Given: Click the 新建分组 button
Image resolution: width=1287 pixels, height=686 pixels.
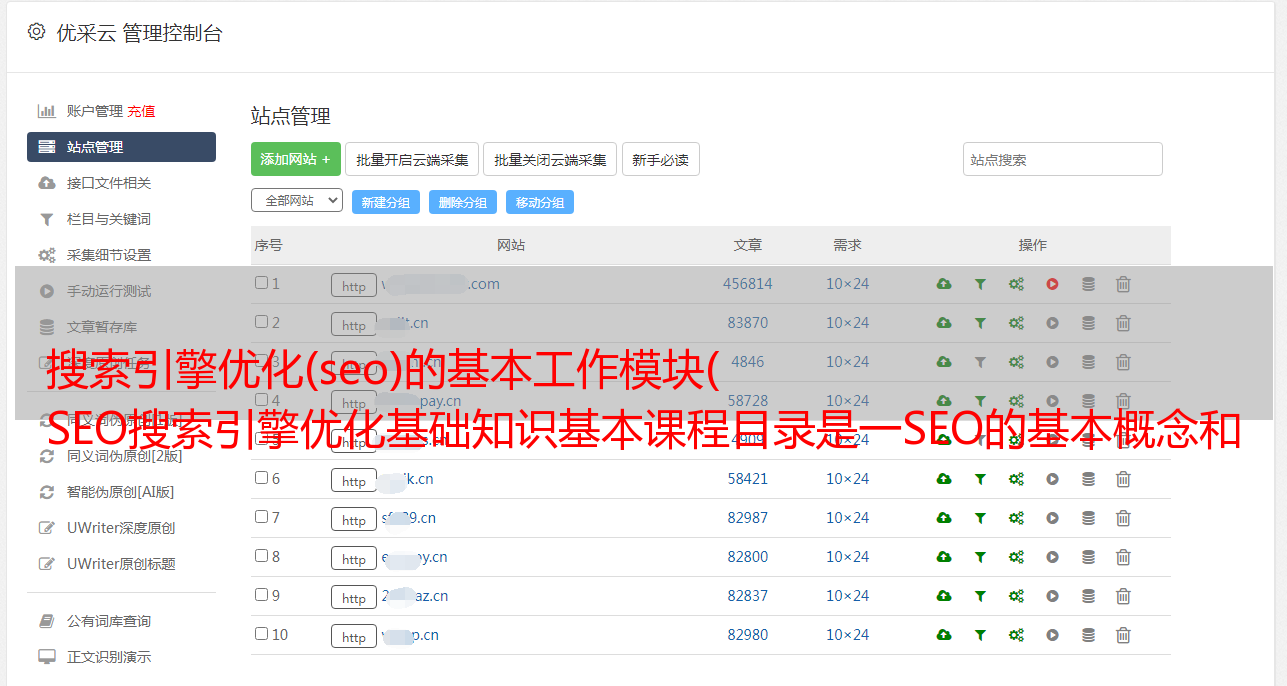Looking at the screenshot, I should point(386,202).
